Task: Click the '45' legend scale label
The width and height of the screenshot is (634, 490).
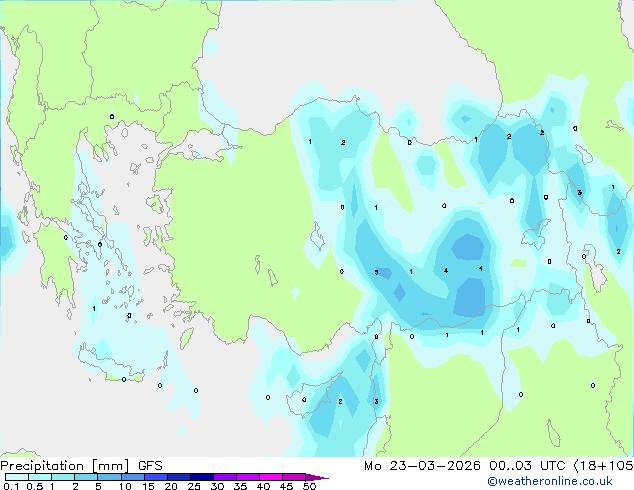Action: [x=286, y=486]
